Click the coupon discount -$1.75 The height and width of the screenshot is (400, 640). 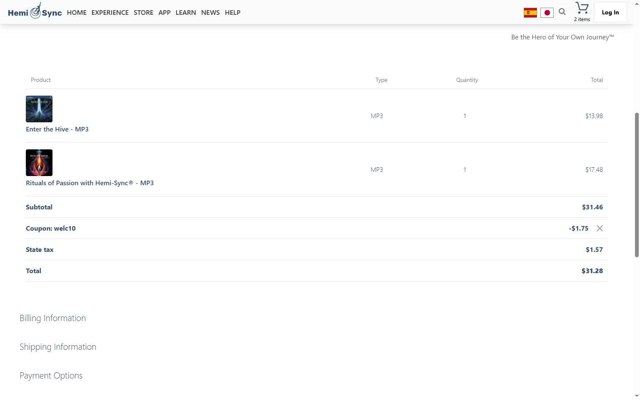click(x=579, y=228)
